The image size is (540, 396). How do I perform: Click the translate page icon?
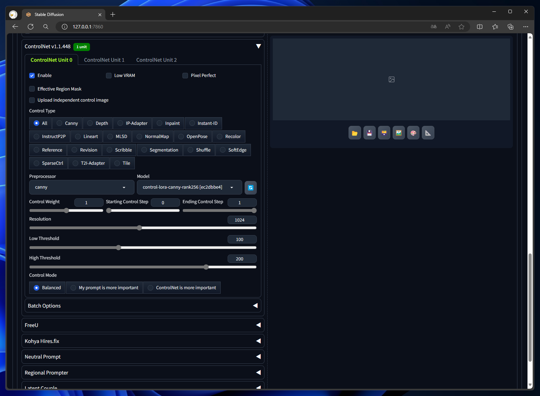[434, 27]
